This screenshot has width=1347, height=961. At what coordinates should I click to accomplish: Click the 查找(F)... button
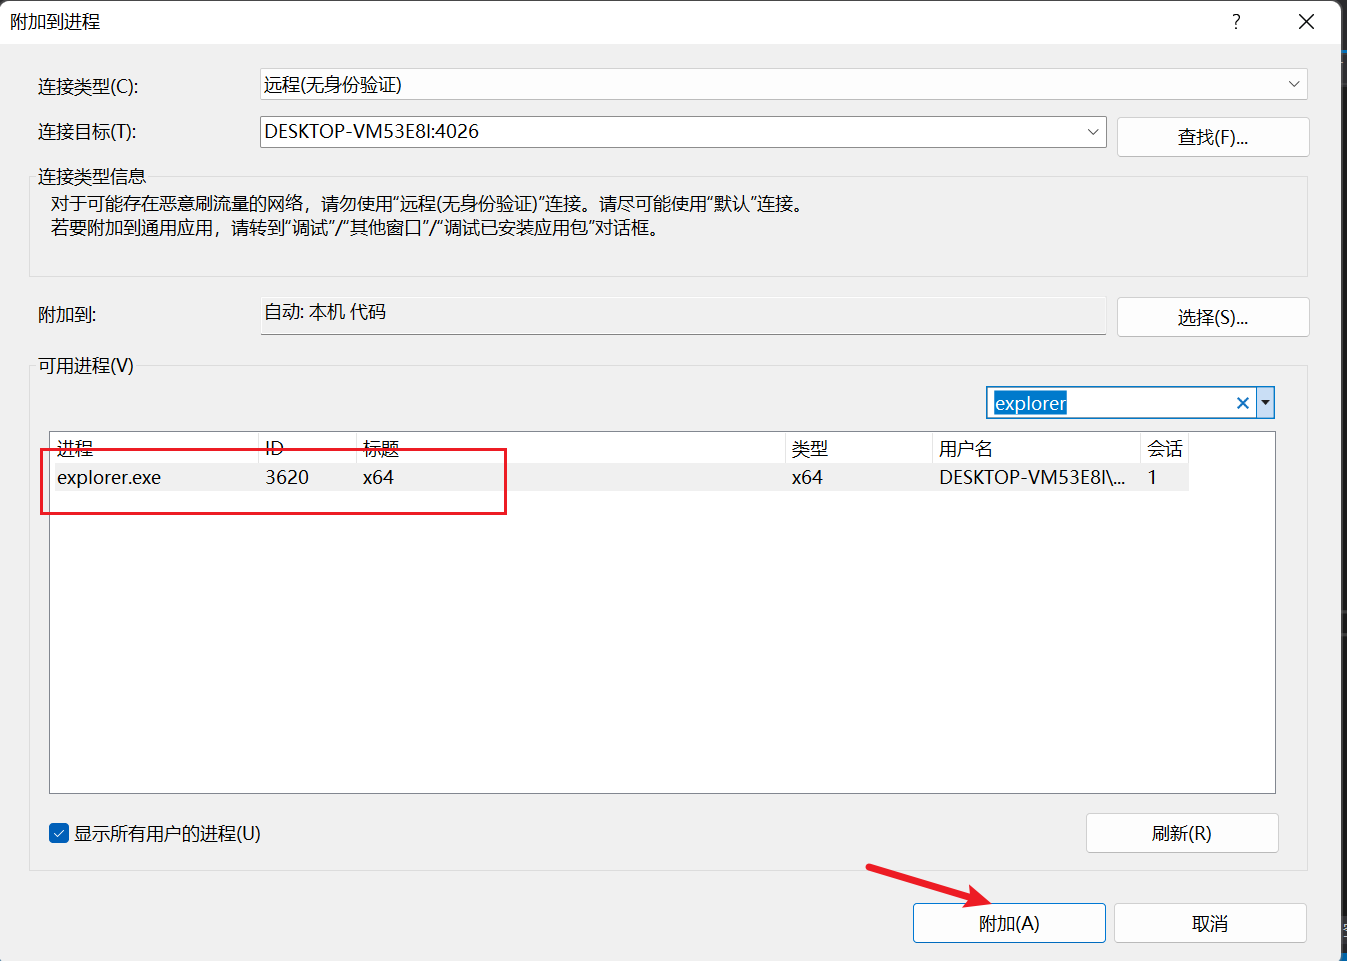[1212, 137]
